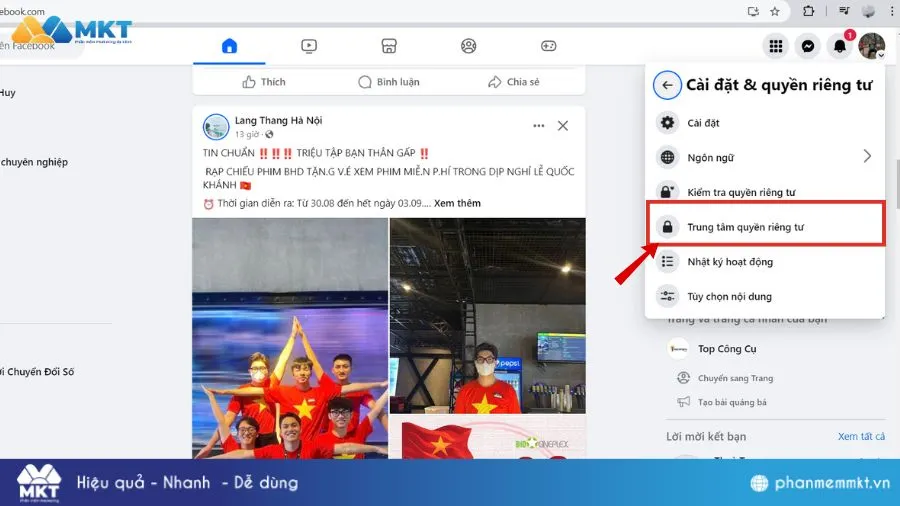Click the gear icon beside Cài đặt

coord(667,123)
